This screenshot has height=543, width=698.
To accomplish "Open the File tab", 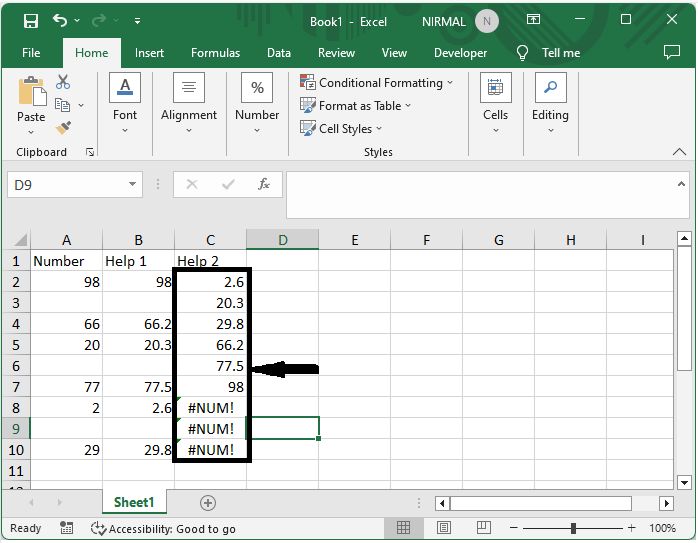I will point(31,53).
